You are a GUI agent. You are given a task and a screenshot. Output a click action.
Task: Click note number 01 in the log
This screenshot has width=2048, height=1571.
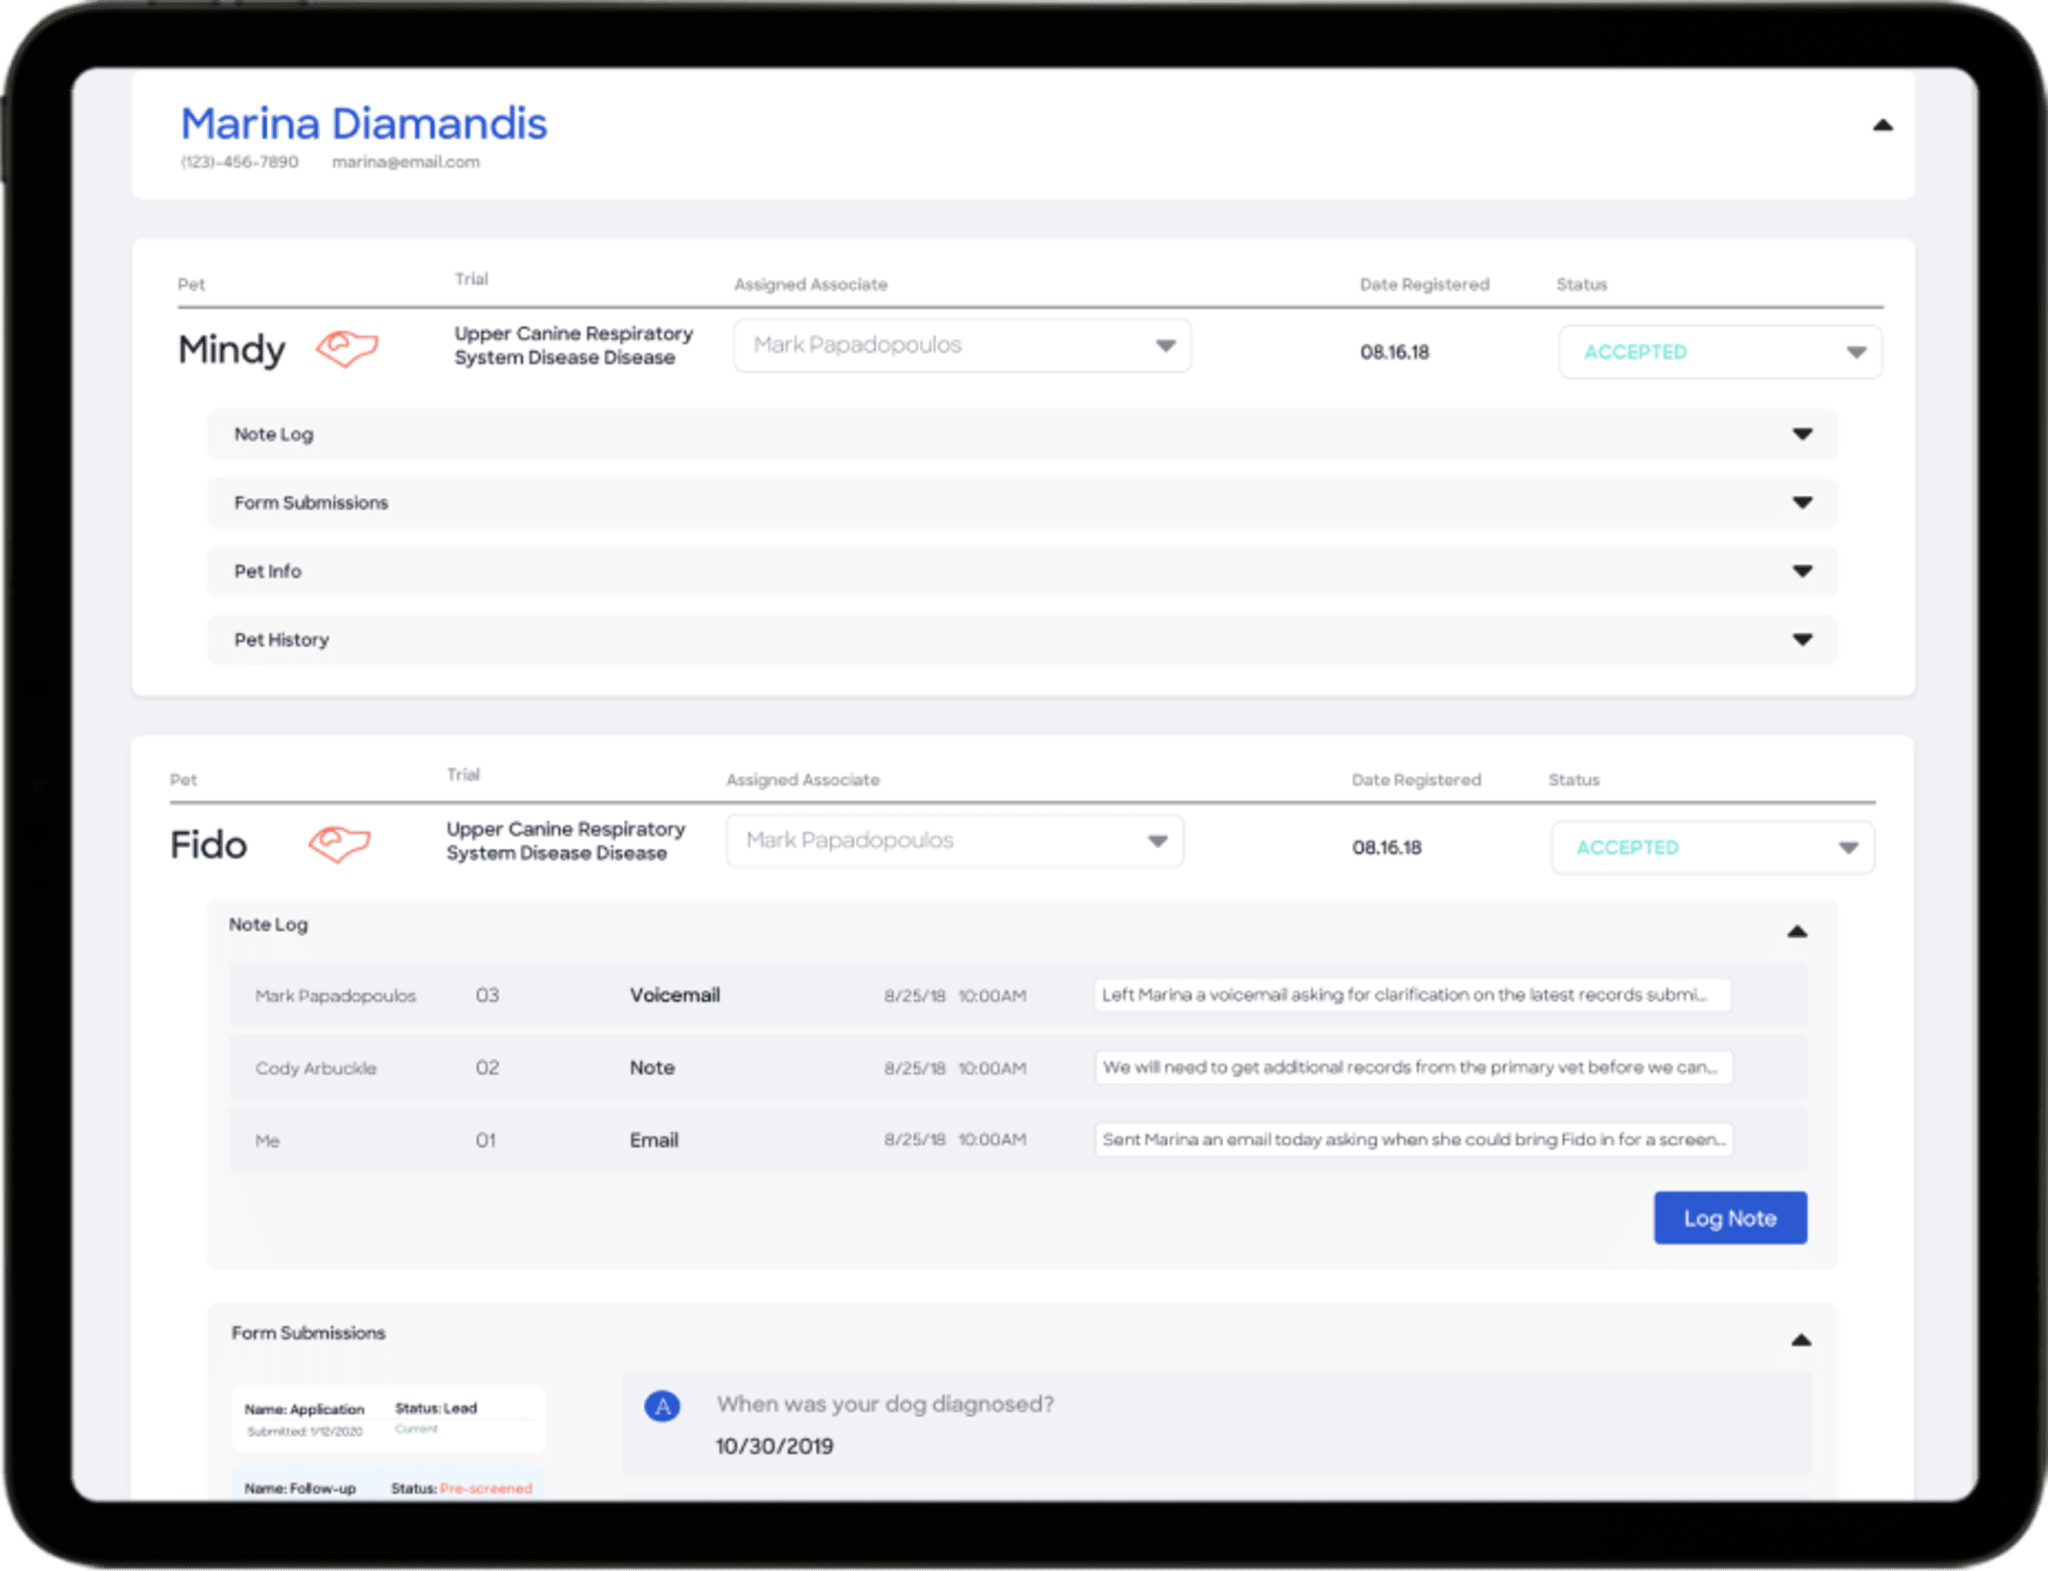[486, 1140]
